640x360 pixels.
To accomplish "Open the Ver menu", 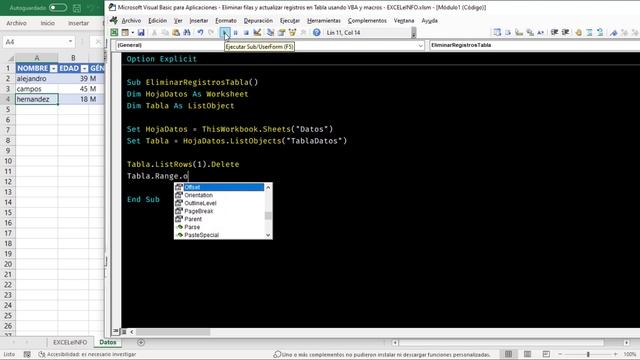I will [178, 20].
